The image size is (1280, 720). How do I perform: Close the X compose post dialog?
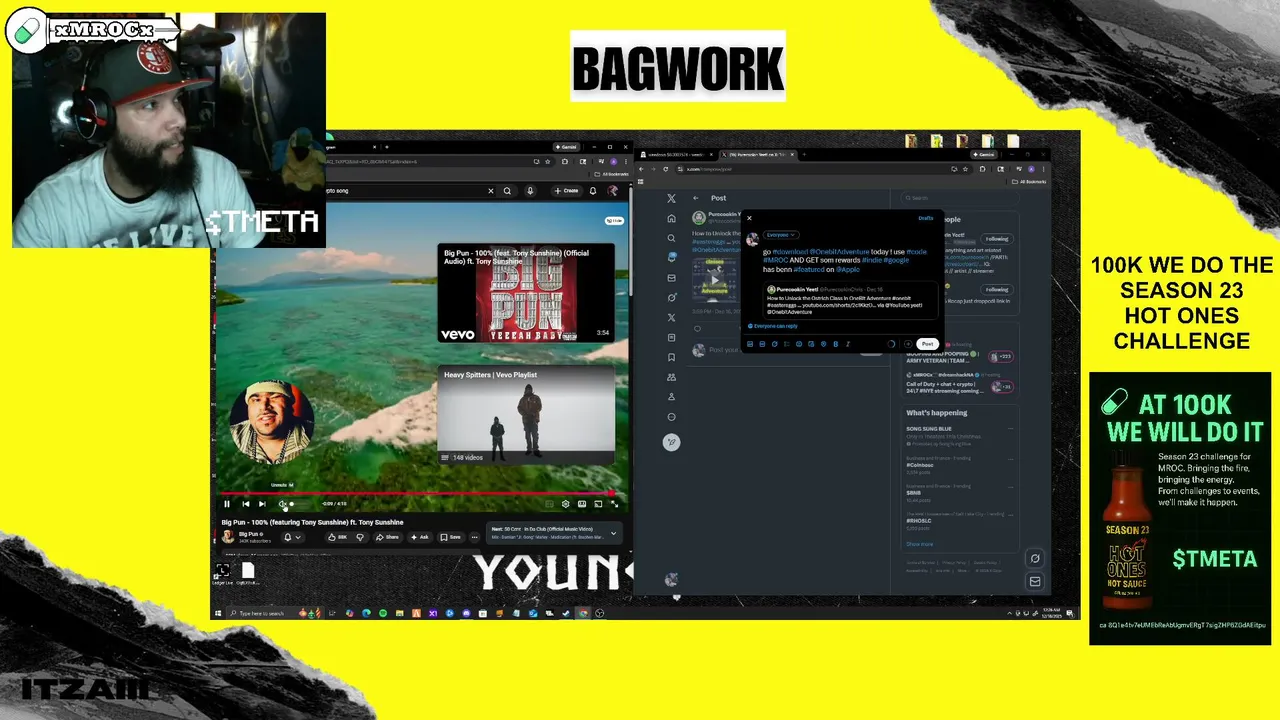(x=749, y=218)
